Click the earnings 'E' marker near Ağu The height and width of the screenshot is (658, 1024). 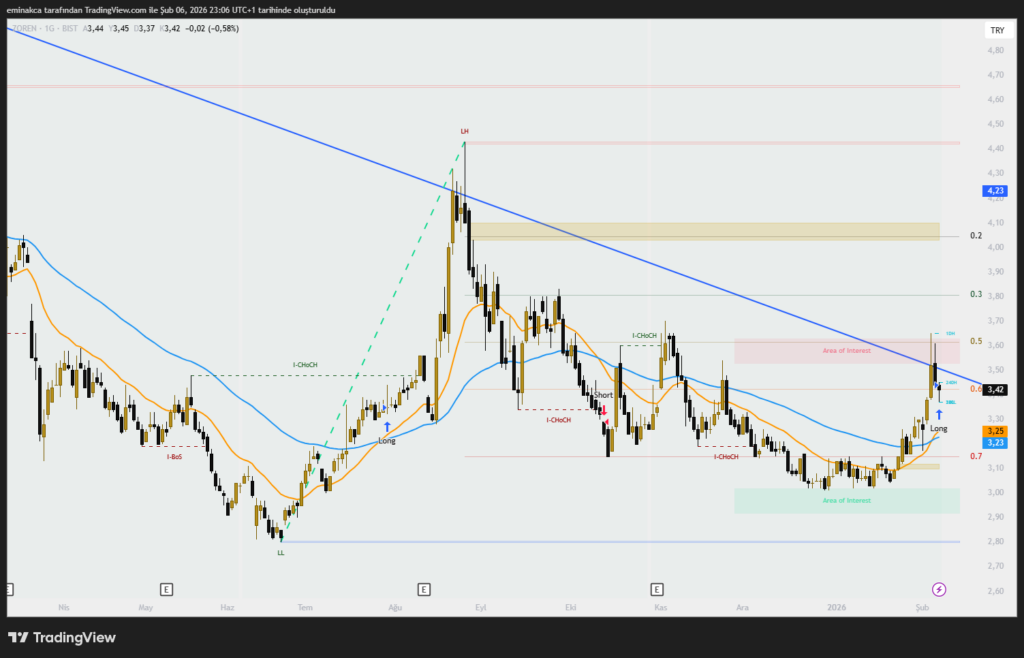coord(424,589)
